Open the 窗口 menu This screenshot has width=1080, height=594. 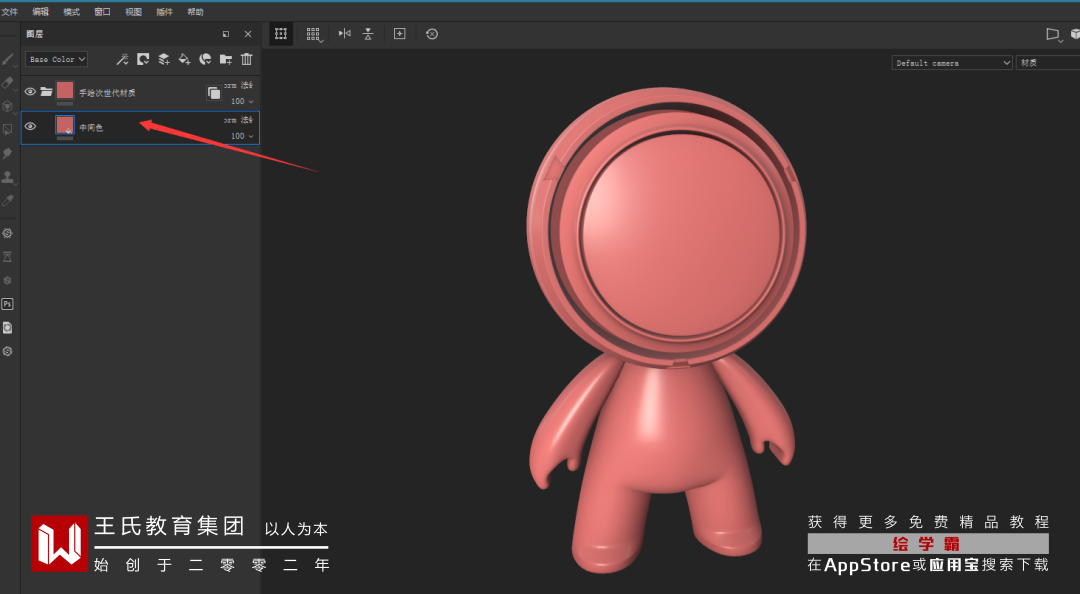(x=103, y=12)
